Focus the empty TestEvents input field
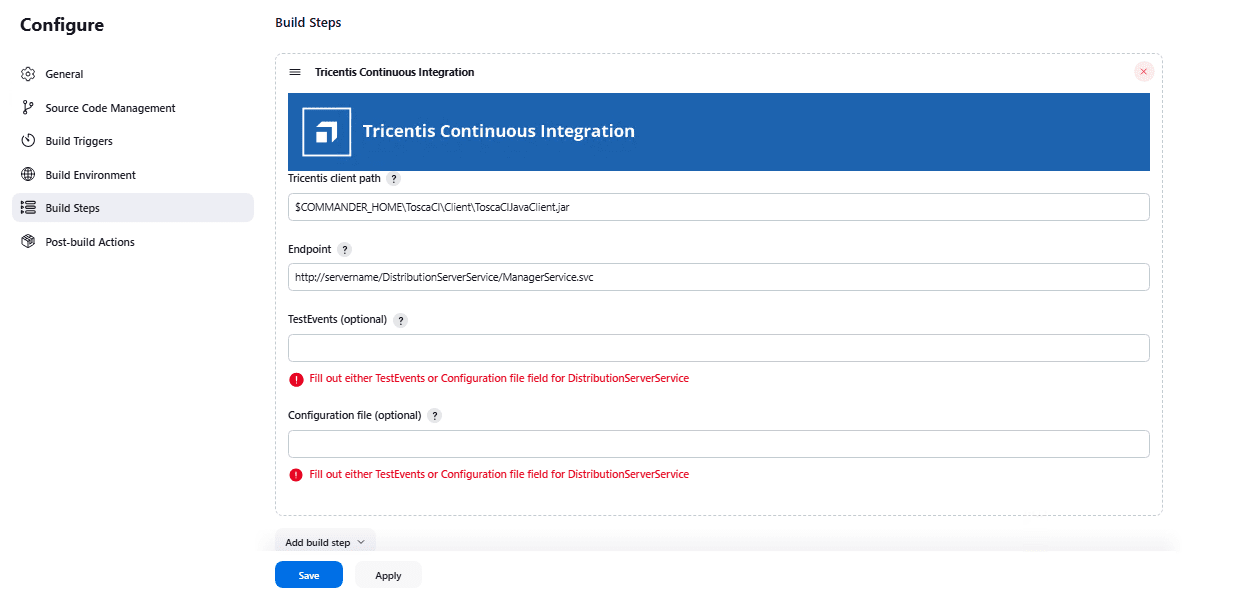 (x=718, y=348)
